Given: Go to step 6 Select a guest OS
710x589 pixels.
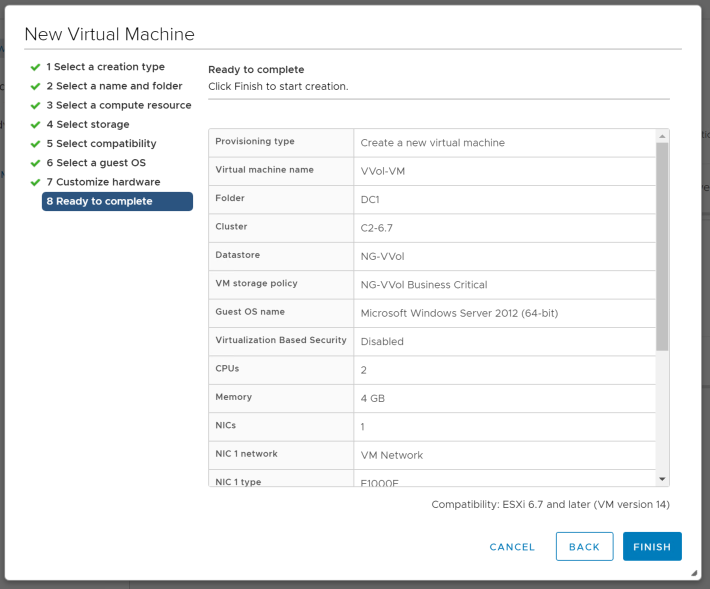Looking at the screenshot, I should (x=95, y=163).
